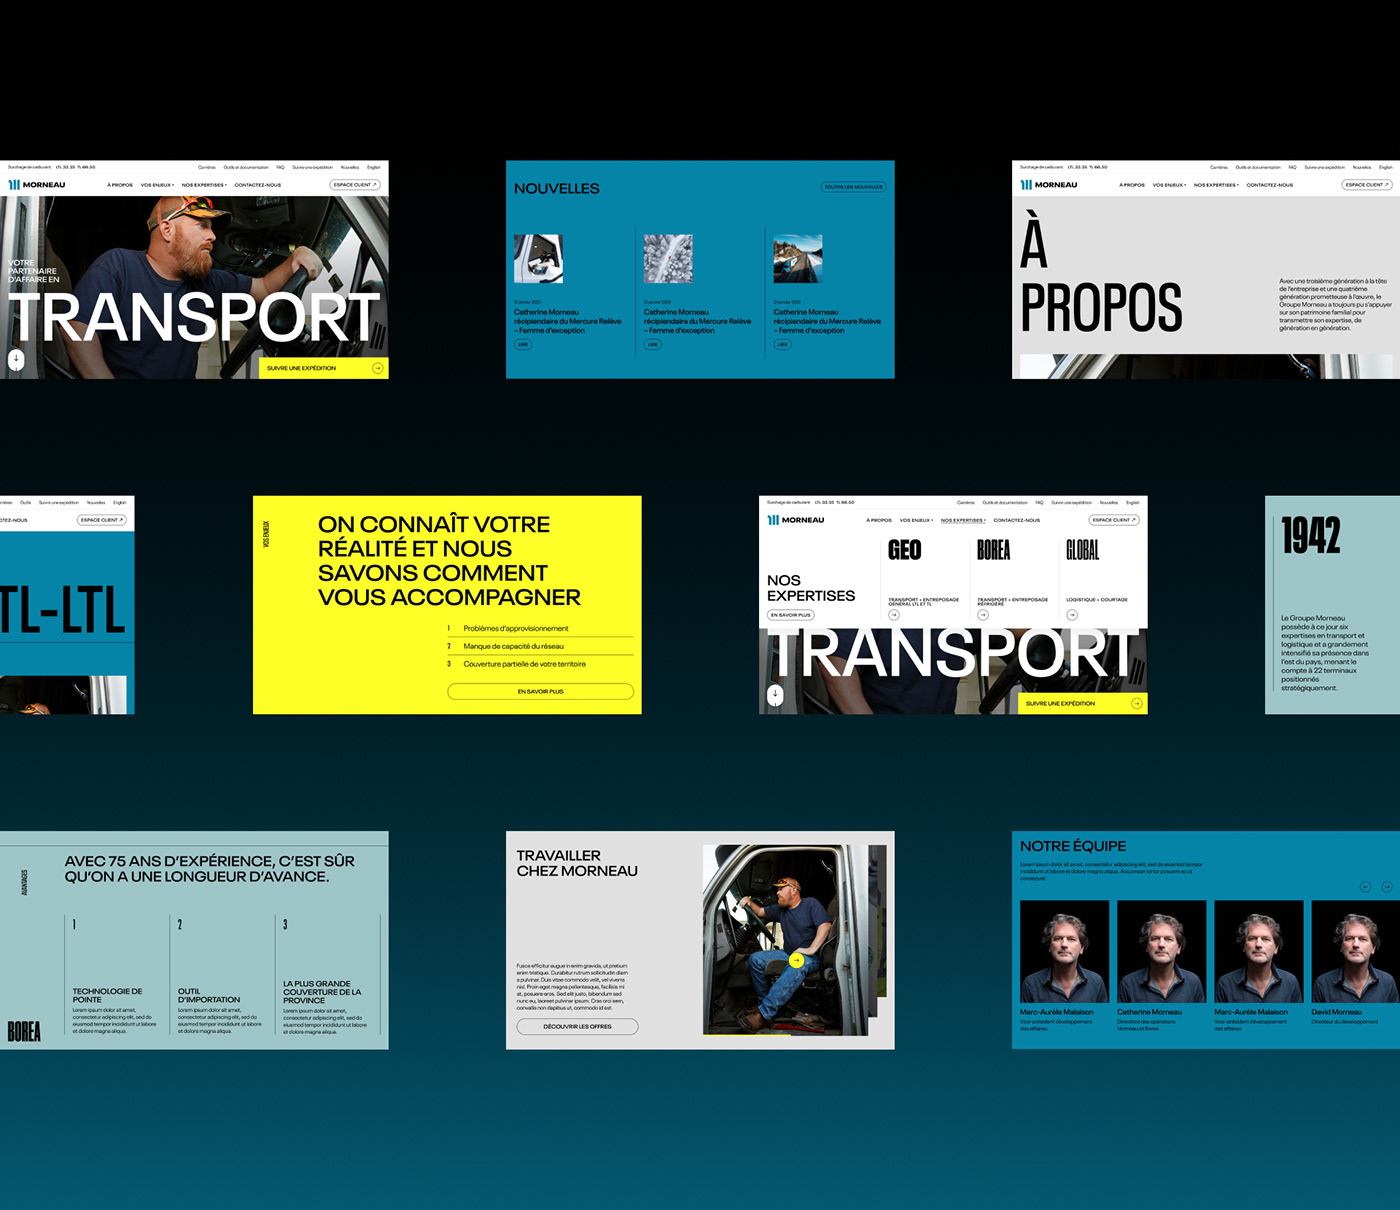Open Contactez-nous in the À Propos page navigation
Image resolution: width=1400 pixels, height=1210 pixels.
pyautogui.click(x=1269, y=185)
